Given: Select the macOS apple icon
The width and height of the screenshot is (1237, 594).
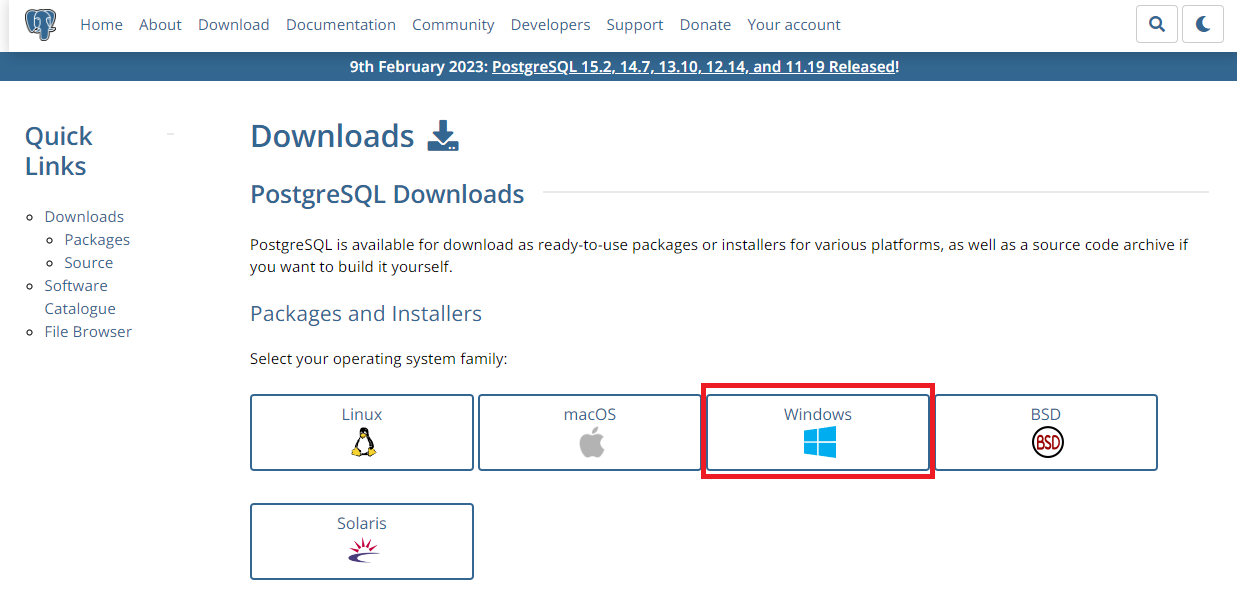Looking at the screenshot, I should pyautogui.click(x=592, y=441).
